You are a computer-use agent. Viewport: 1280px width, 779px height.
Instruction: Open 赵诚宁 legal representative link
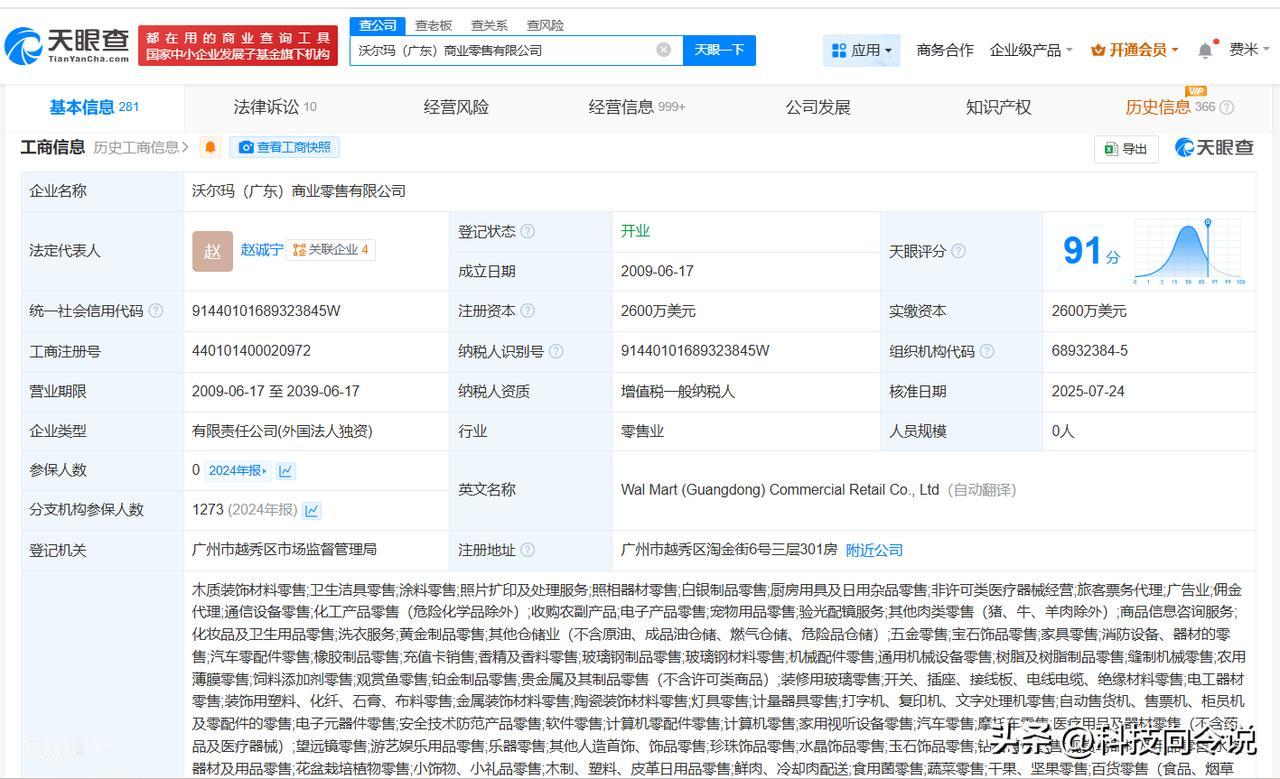click(261, 250)
